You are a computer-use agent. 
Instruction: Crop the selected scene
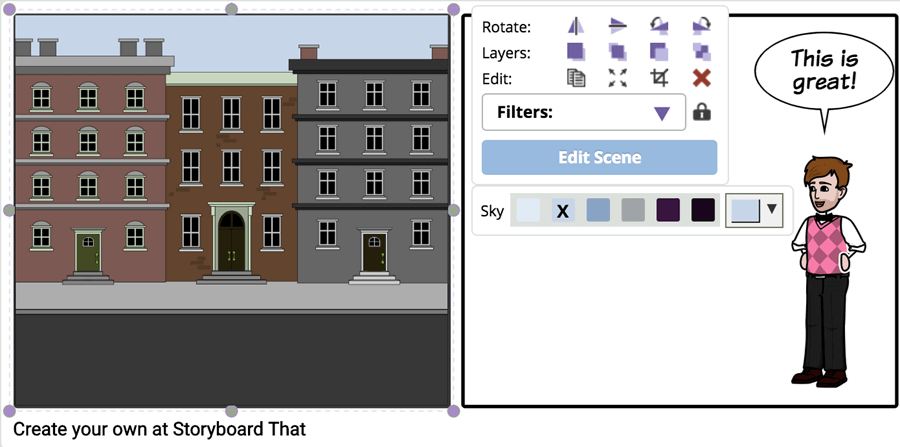click(660, 78)
